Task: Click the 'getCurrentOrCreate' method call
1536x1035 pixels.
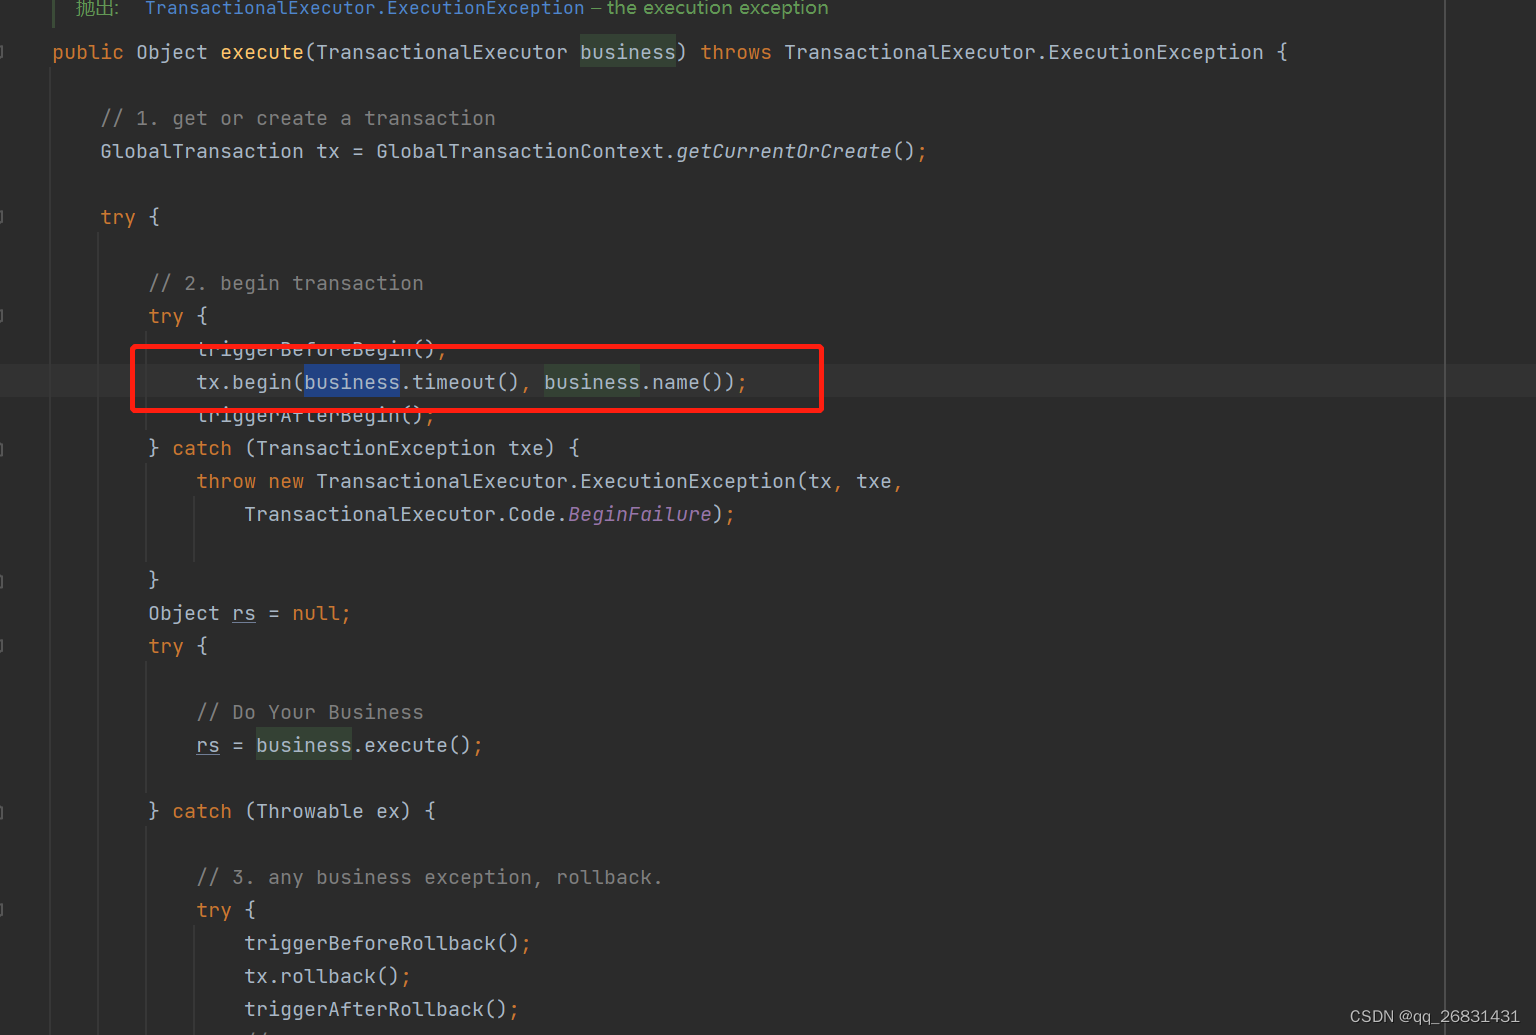Action: [x=784, y=151]
